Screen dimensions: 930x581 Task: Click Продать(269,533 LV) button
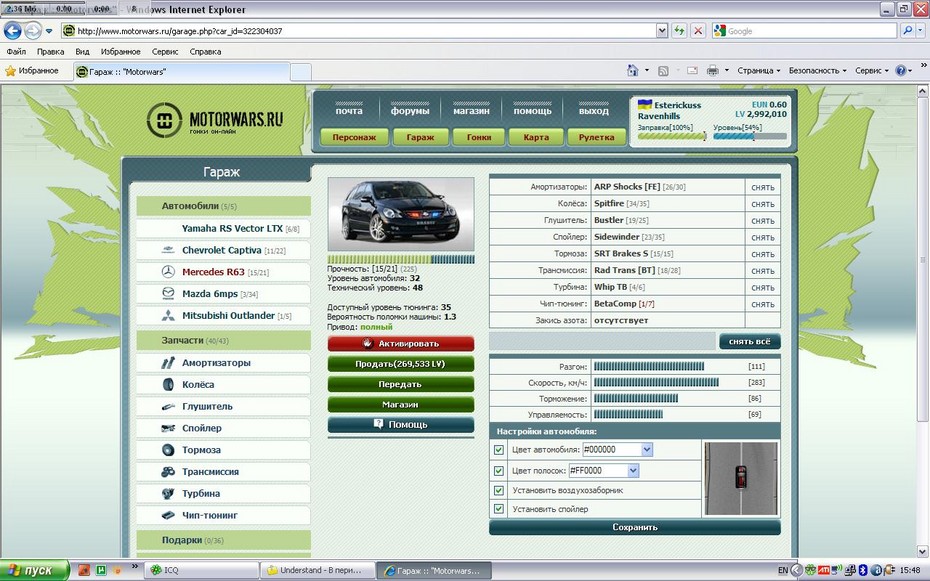(x=401, y=364)
